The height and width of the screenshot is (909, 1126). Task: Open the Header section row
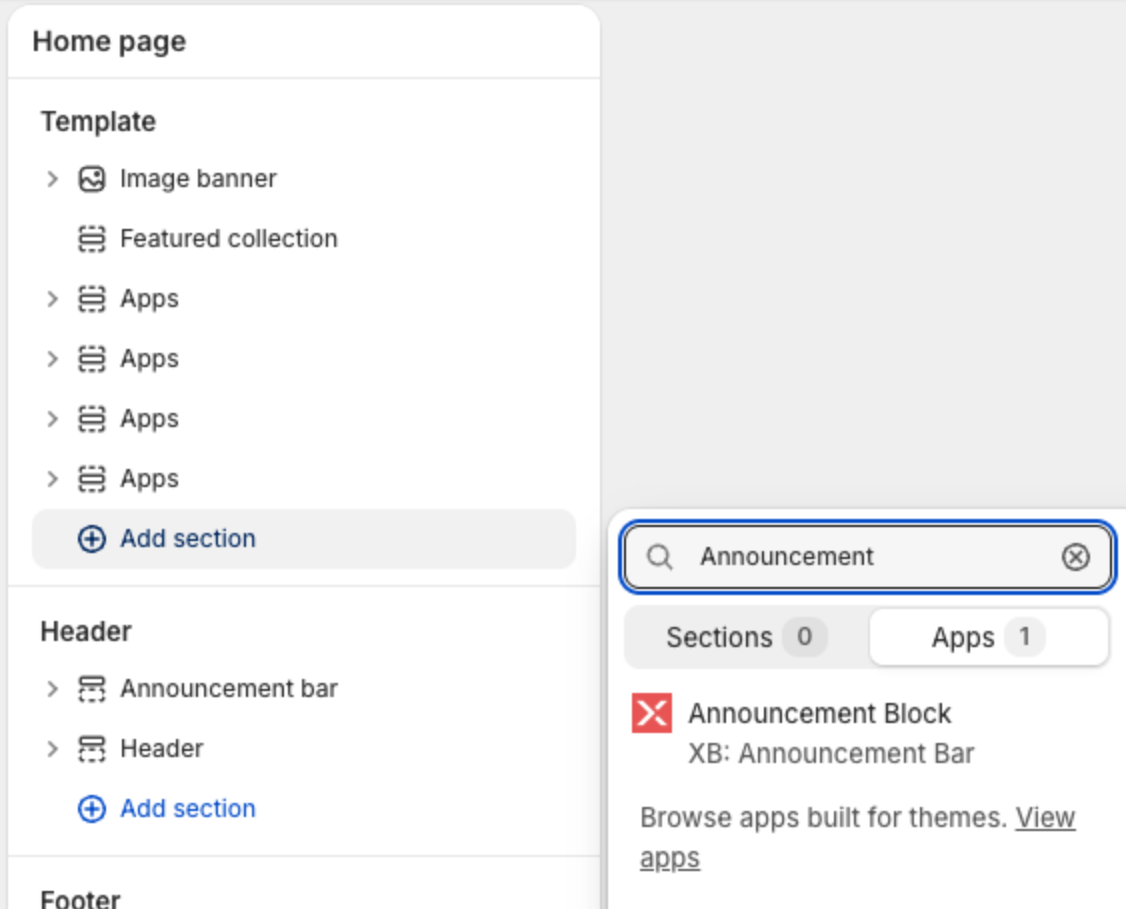pos(162,749)
